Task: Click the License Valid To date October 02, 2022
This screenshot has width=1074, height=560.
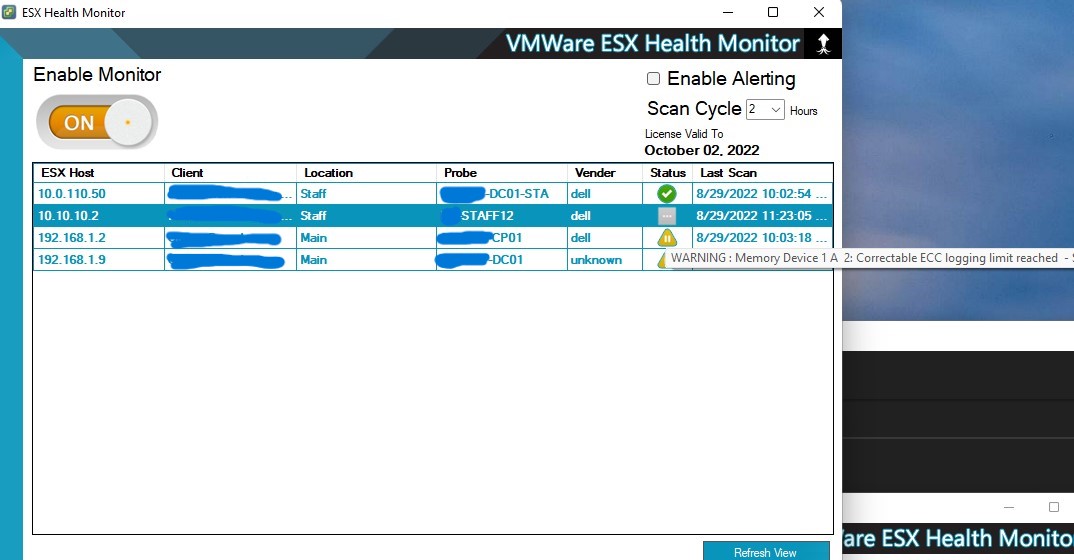Action: [701, 150]
